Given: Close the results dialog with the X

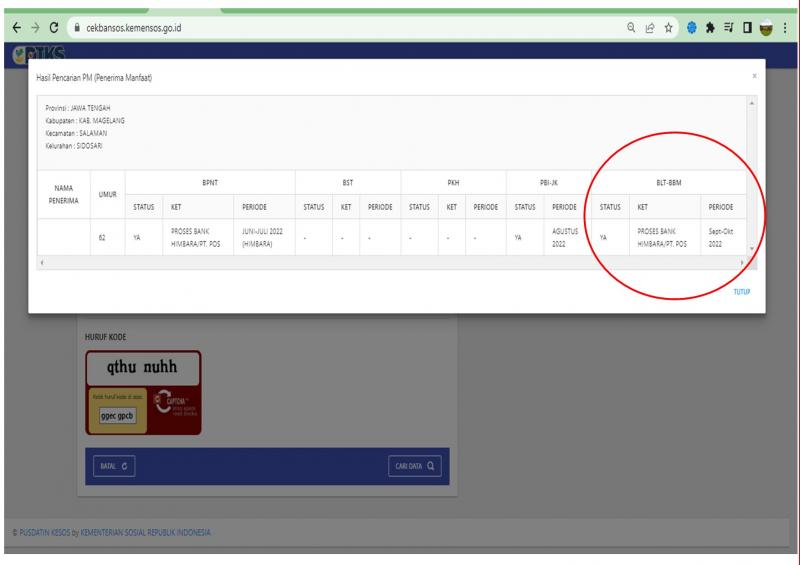Looking at the screenshot, I should [x=754, y=76].
